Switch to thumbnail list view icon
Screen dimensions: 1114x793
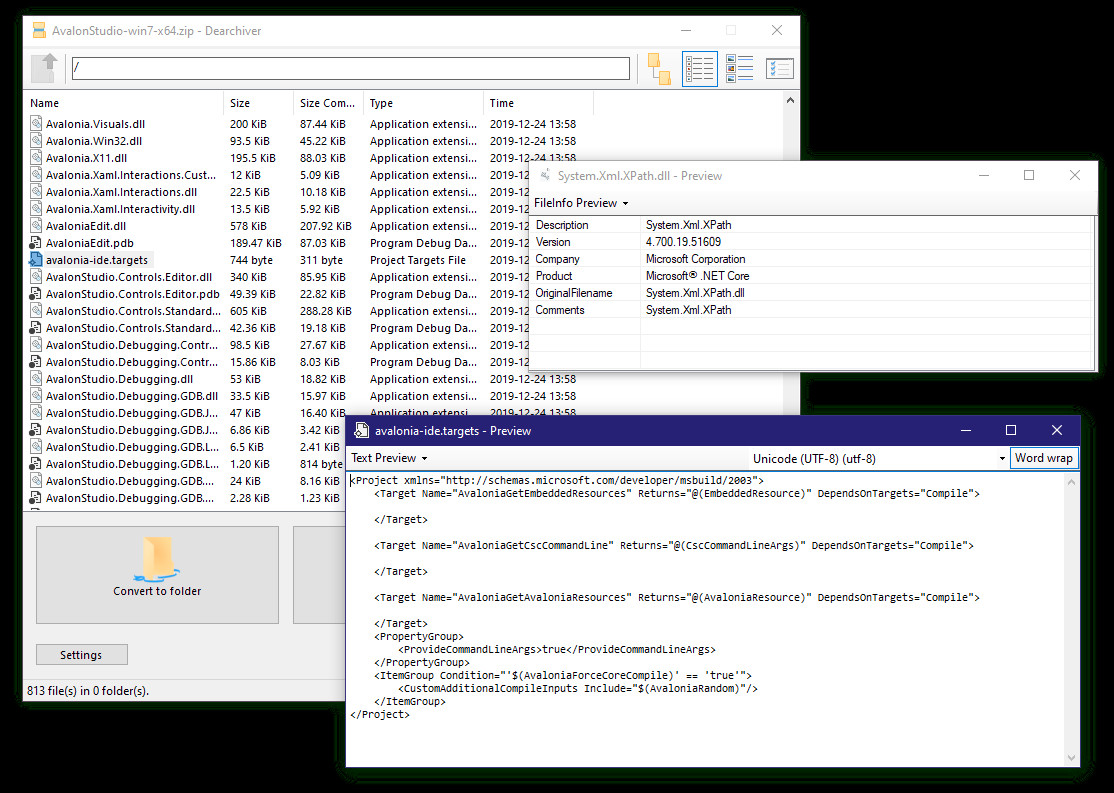[740, 69]
